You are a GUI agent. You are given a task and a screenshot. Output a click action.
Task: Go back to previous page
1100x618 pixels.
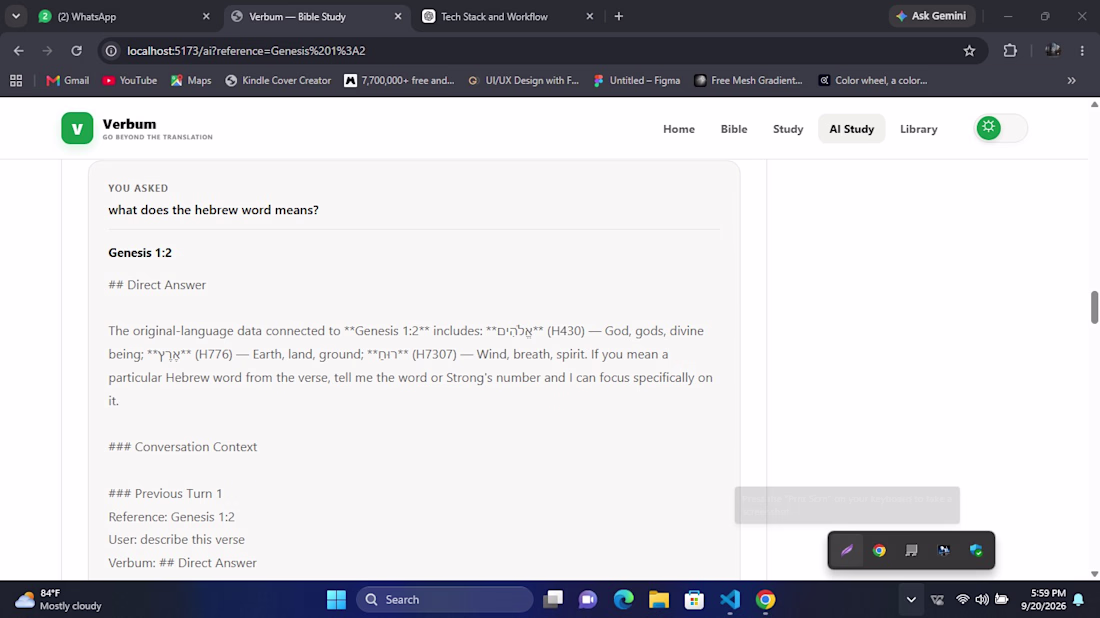19,51
